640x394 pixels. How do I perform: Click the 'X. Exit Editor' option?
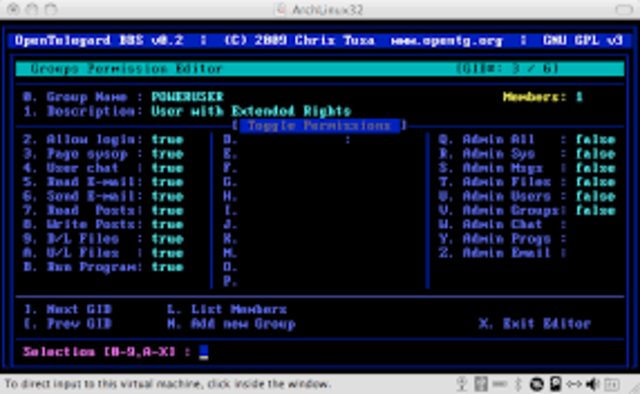[x=535, y=324]
